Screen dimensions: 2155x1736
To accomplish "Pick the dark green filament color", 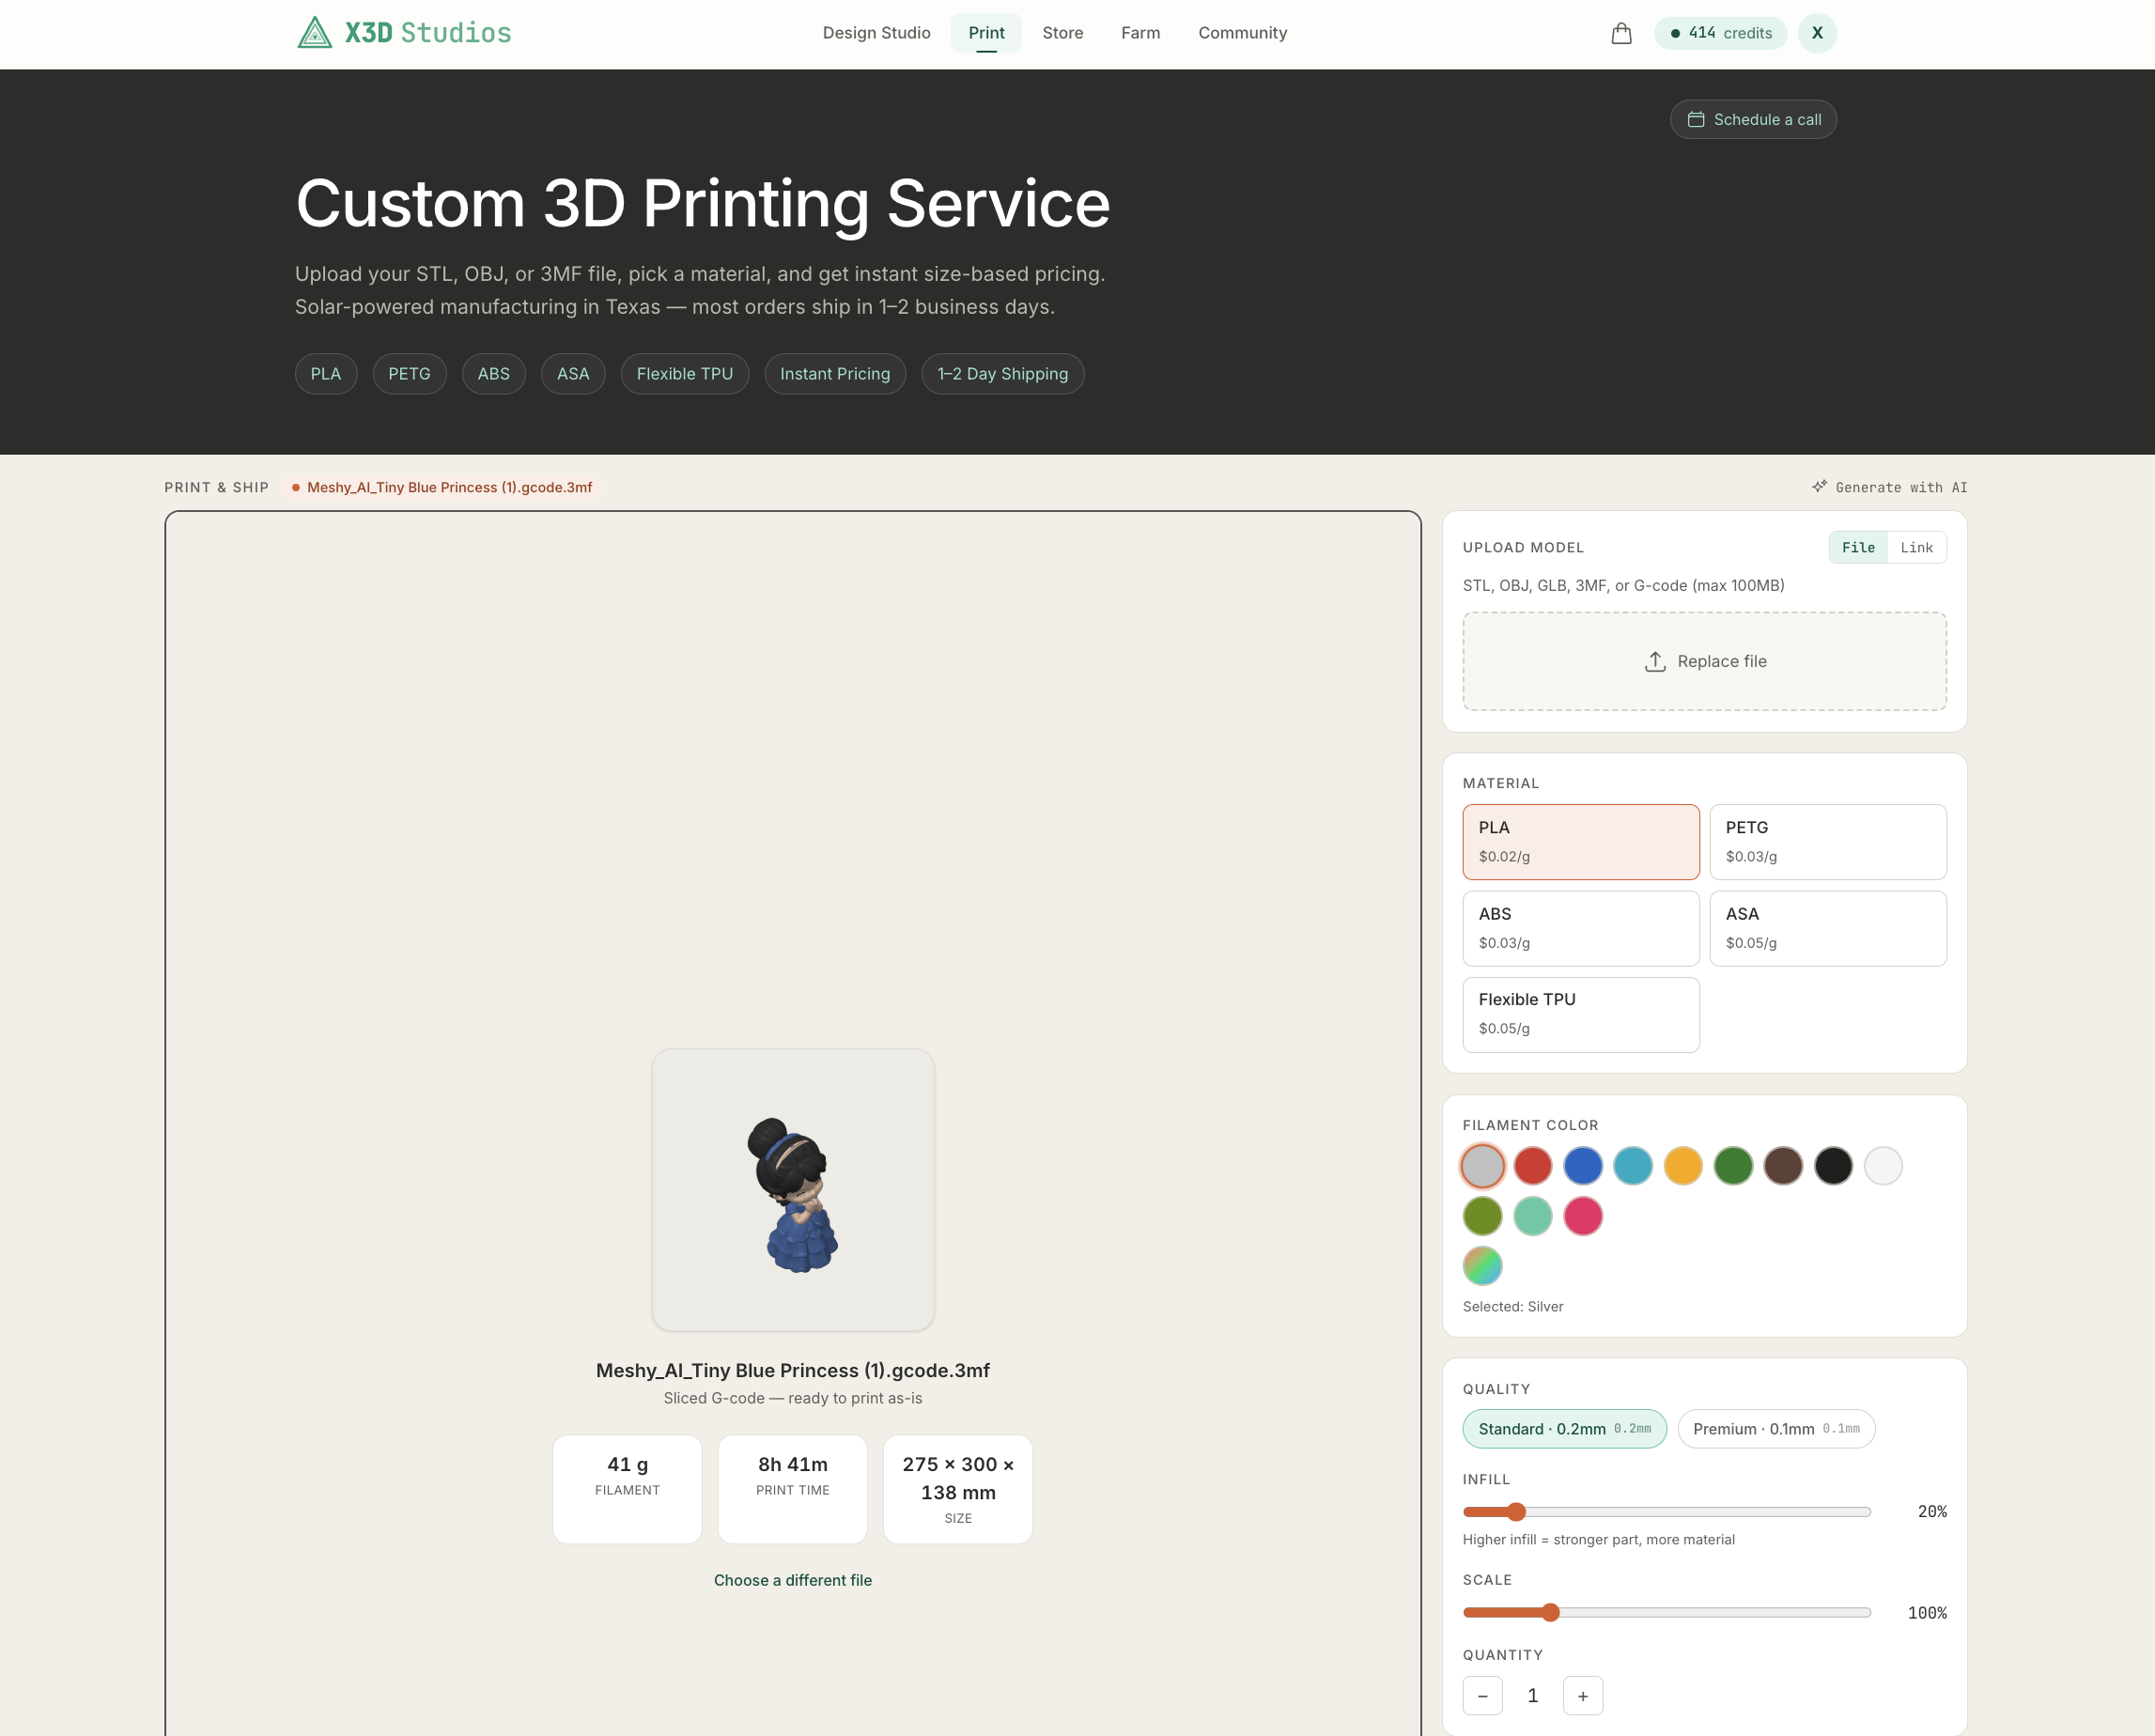I will (x=1733, y=1166).
